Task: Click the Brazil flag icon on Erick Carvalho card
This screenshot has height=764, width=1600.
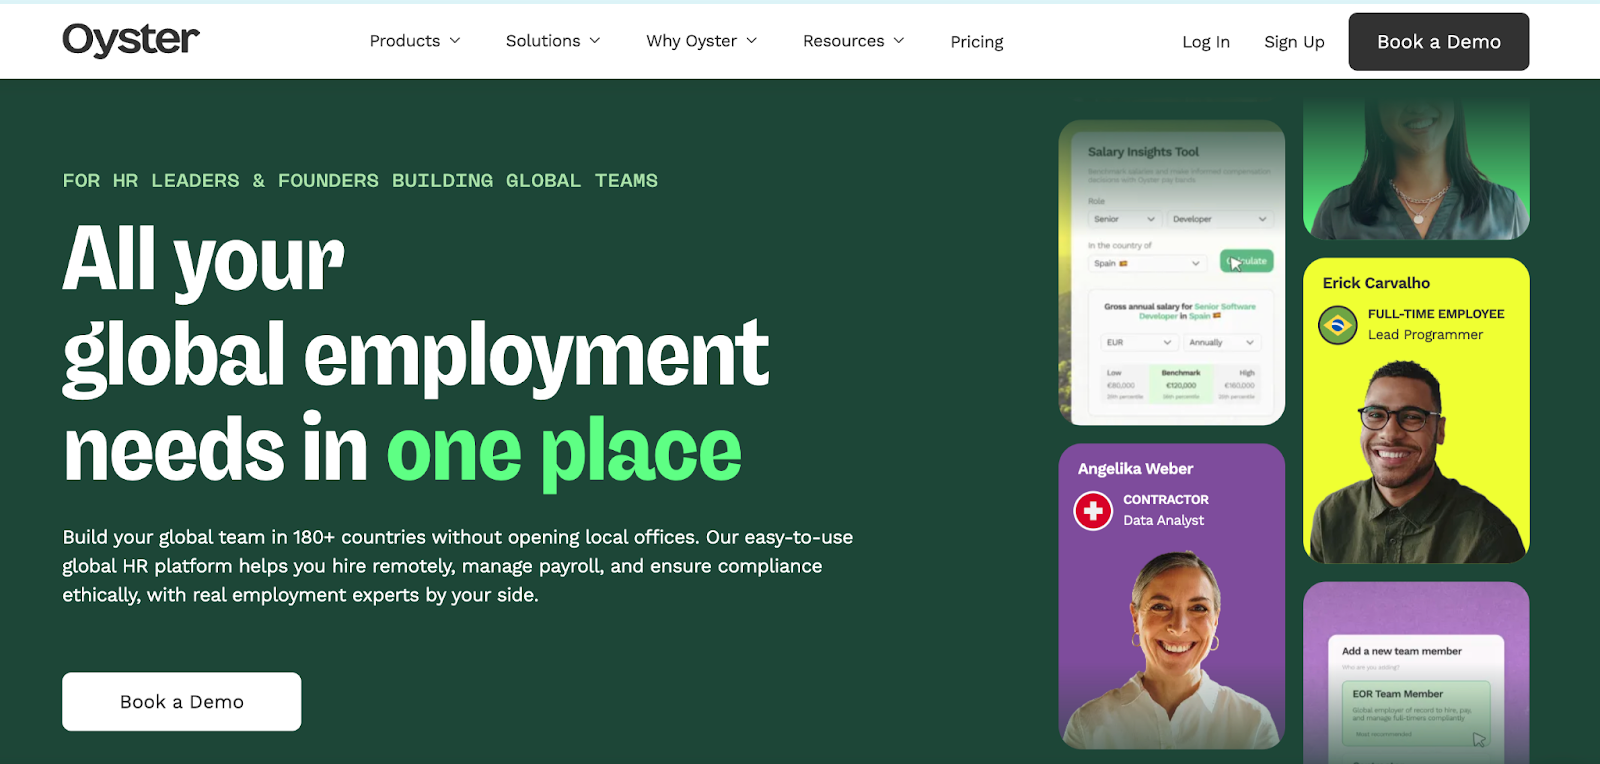Action: (x=1338, y=325)
